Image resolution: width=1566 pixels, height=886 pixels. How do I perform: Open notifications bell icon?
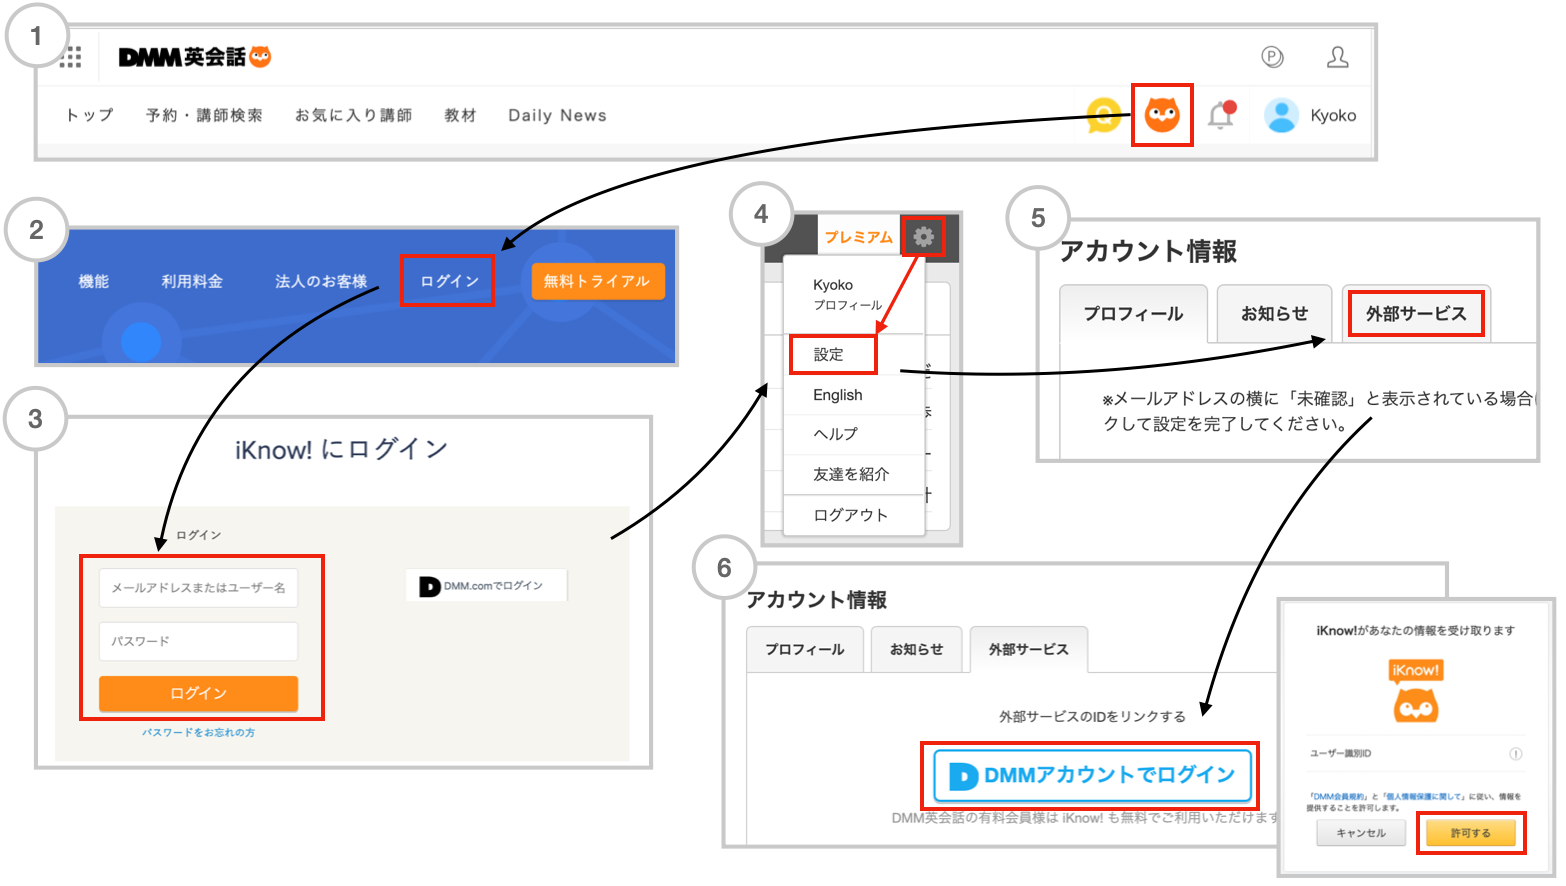point(1221,115)
